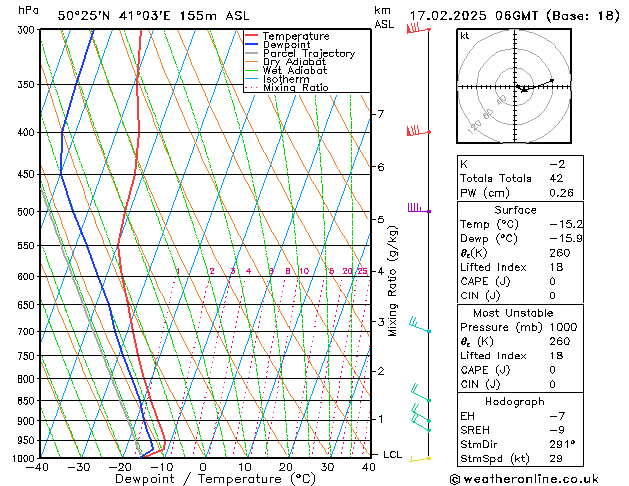
Task: Click the Pressure (mb) value 1000
Action: coord(563,327)
